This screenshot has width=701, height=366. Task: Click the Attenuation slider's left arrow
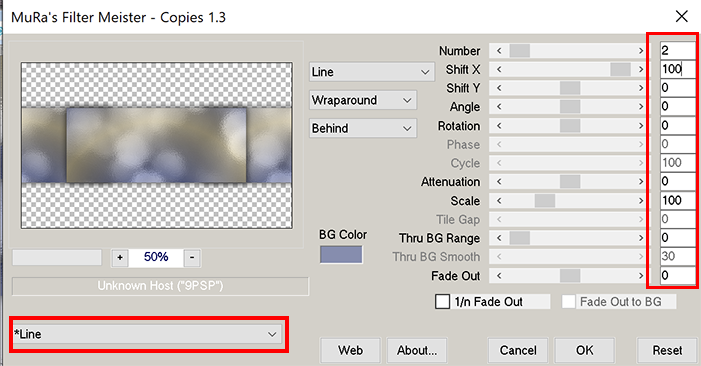[x=499, y=181]
